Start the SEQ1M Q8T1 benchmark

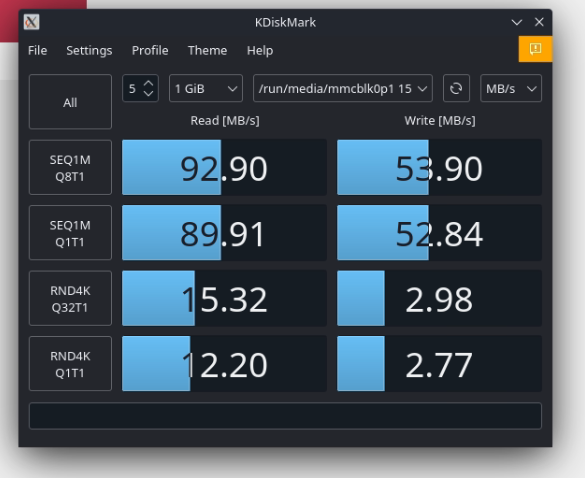pyautogui.click(x=70, y=168)
